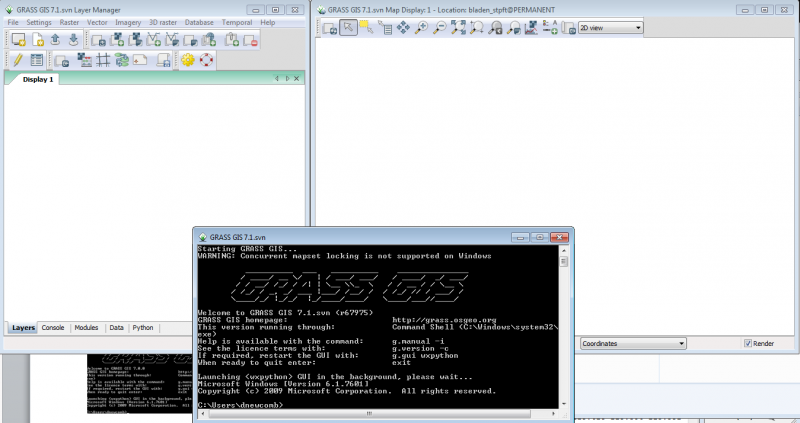This screenshot has width=800, height=423.
Task: Click the pencil edit vector icon
Action: pos(17,60)
